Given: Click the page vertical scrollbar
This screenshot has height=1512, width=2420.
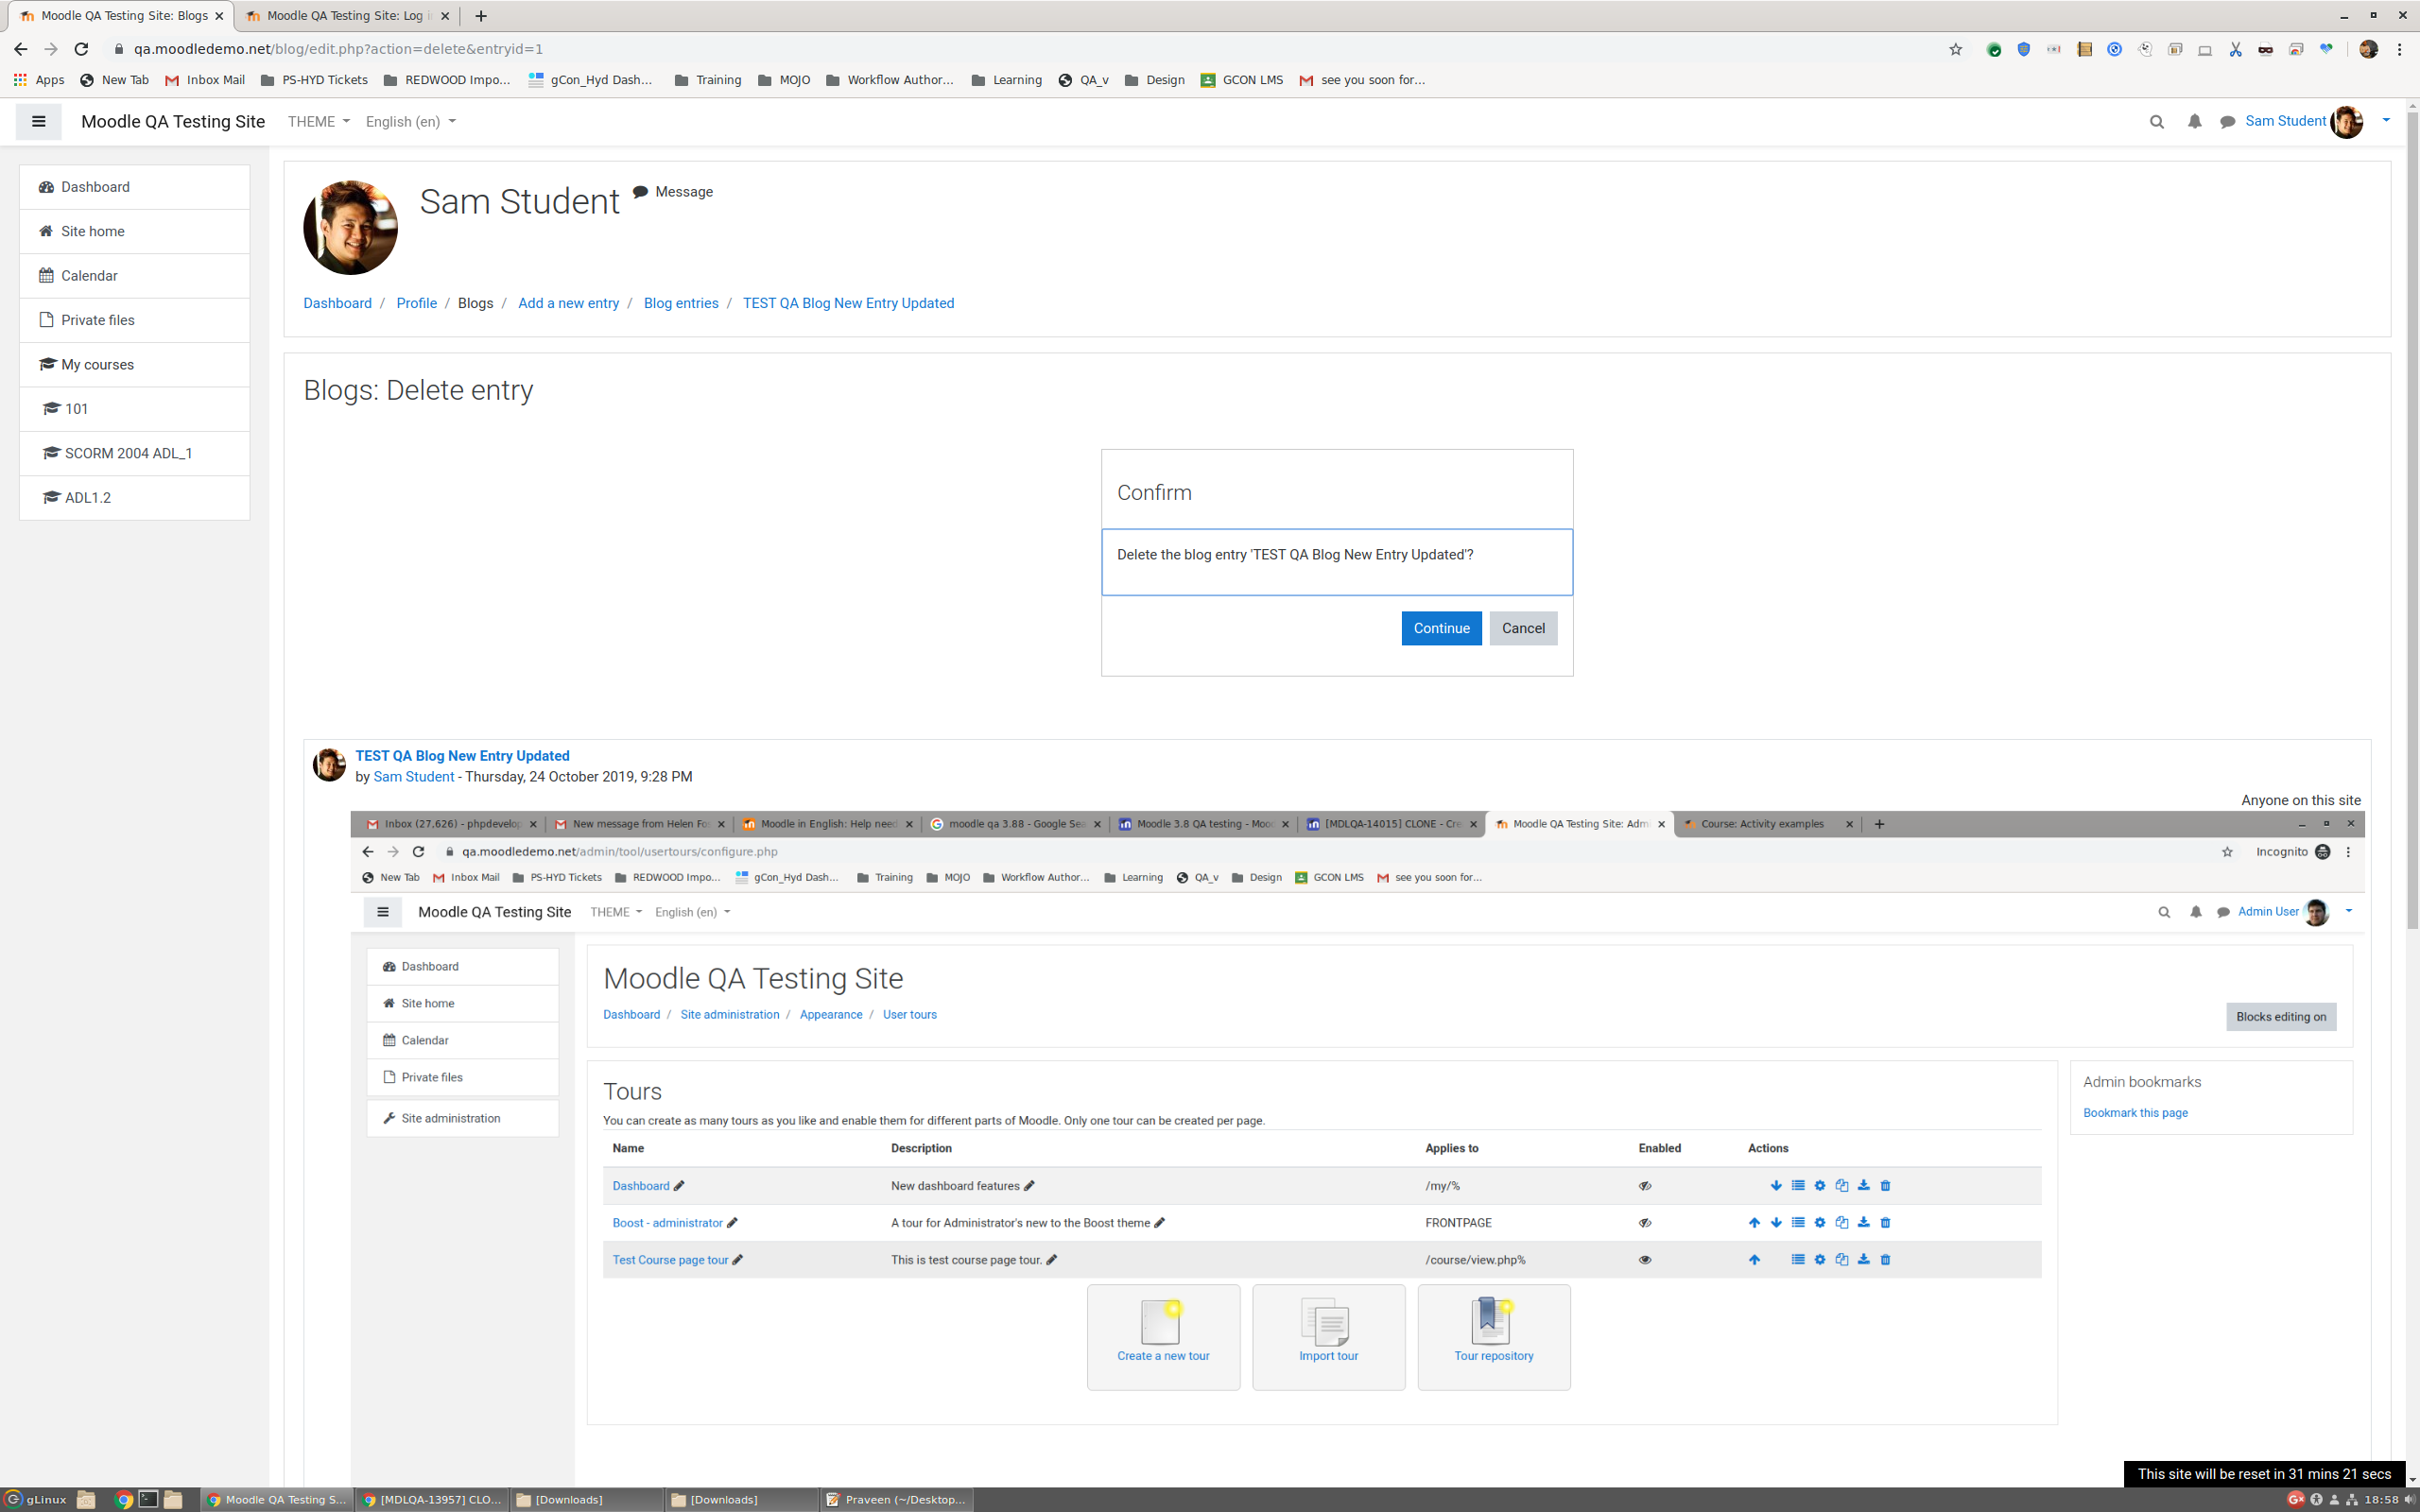Looking at the screenshot, I should tap(2412, 520).
